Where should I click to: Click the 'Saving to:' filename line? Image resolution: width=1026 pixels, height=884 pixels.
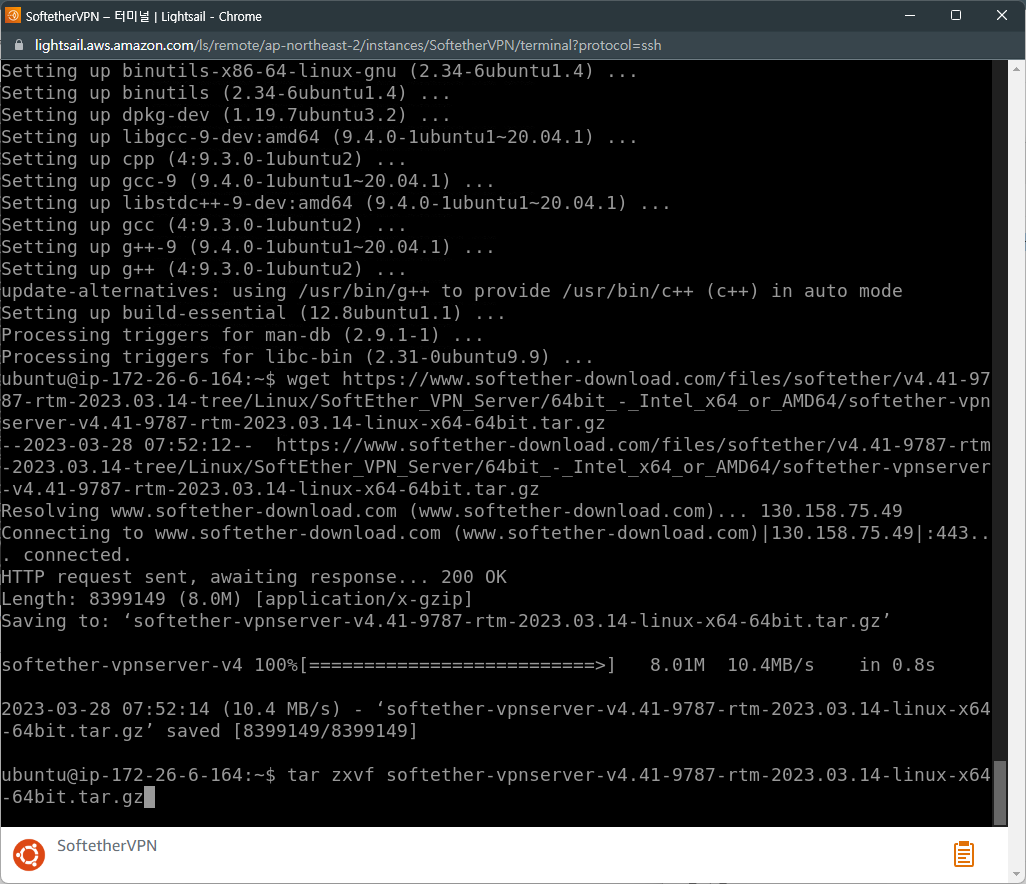coord(446,621)
